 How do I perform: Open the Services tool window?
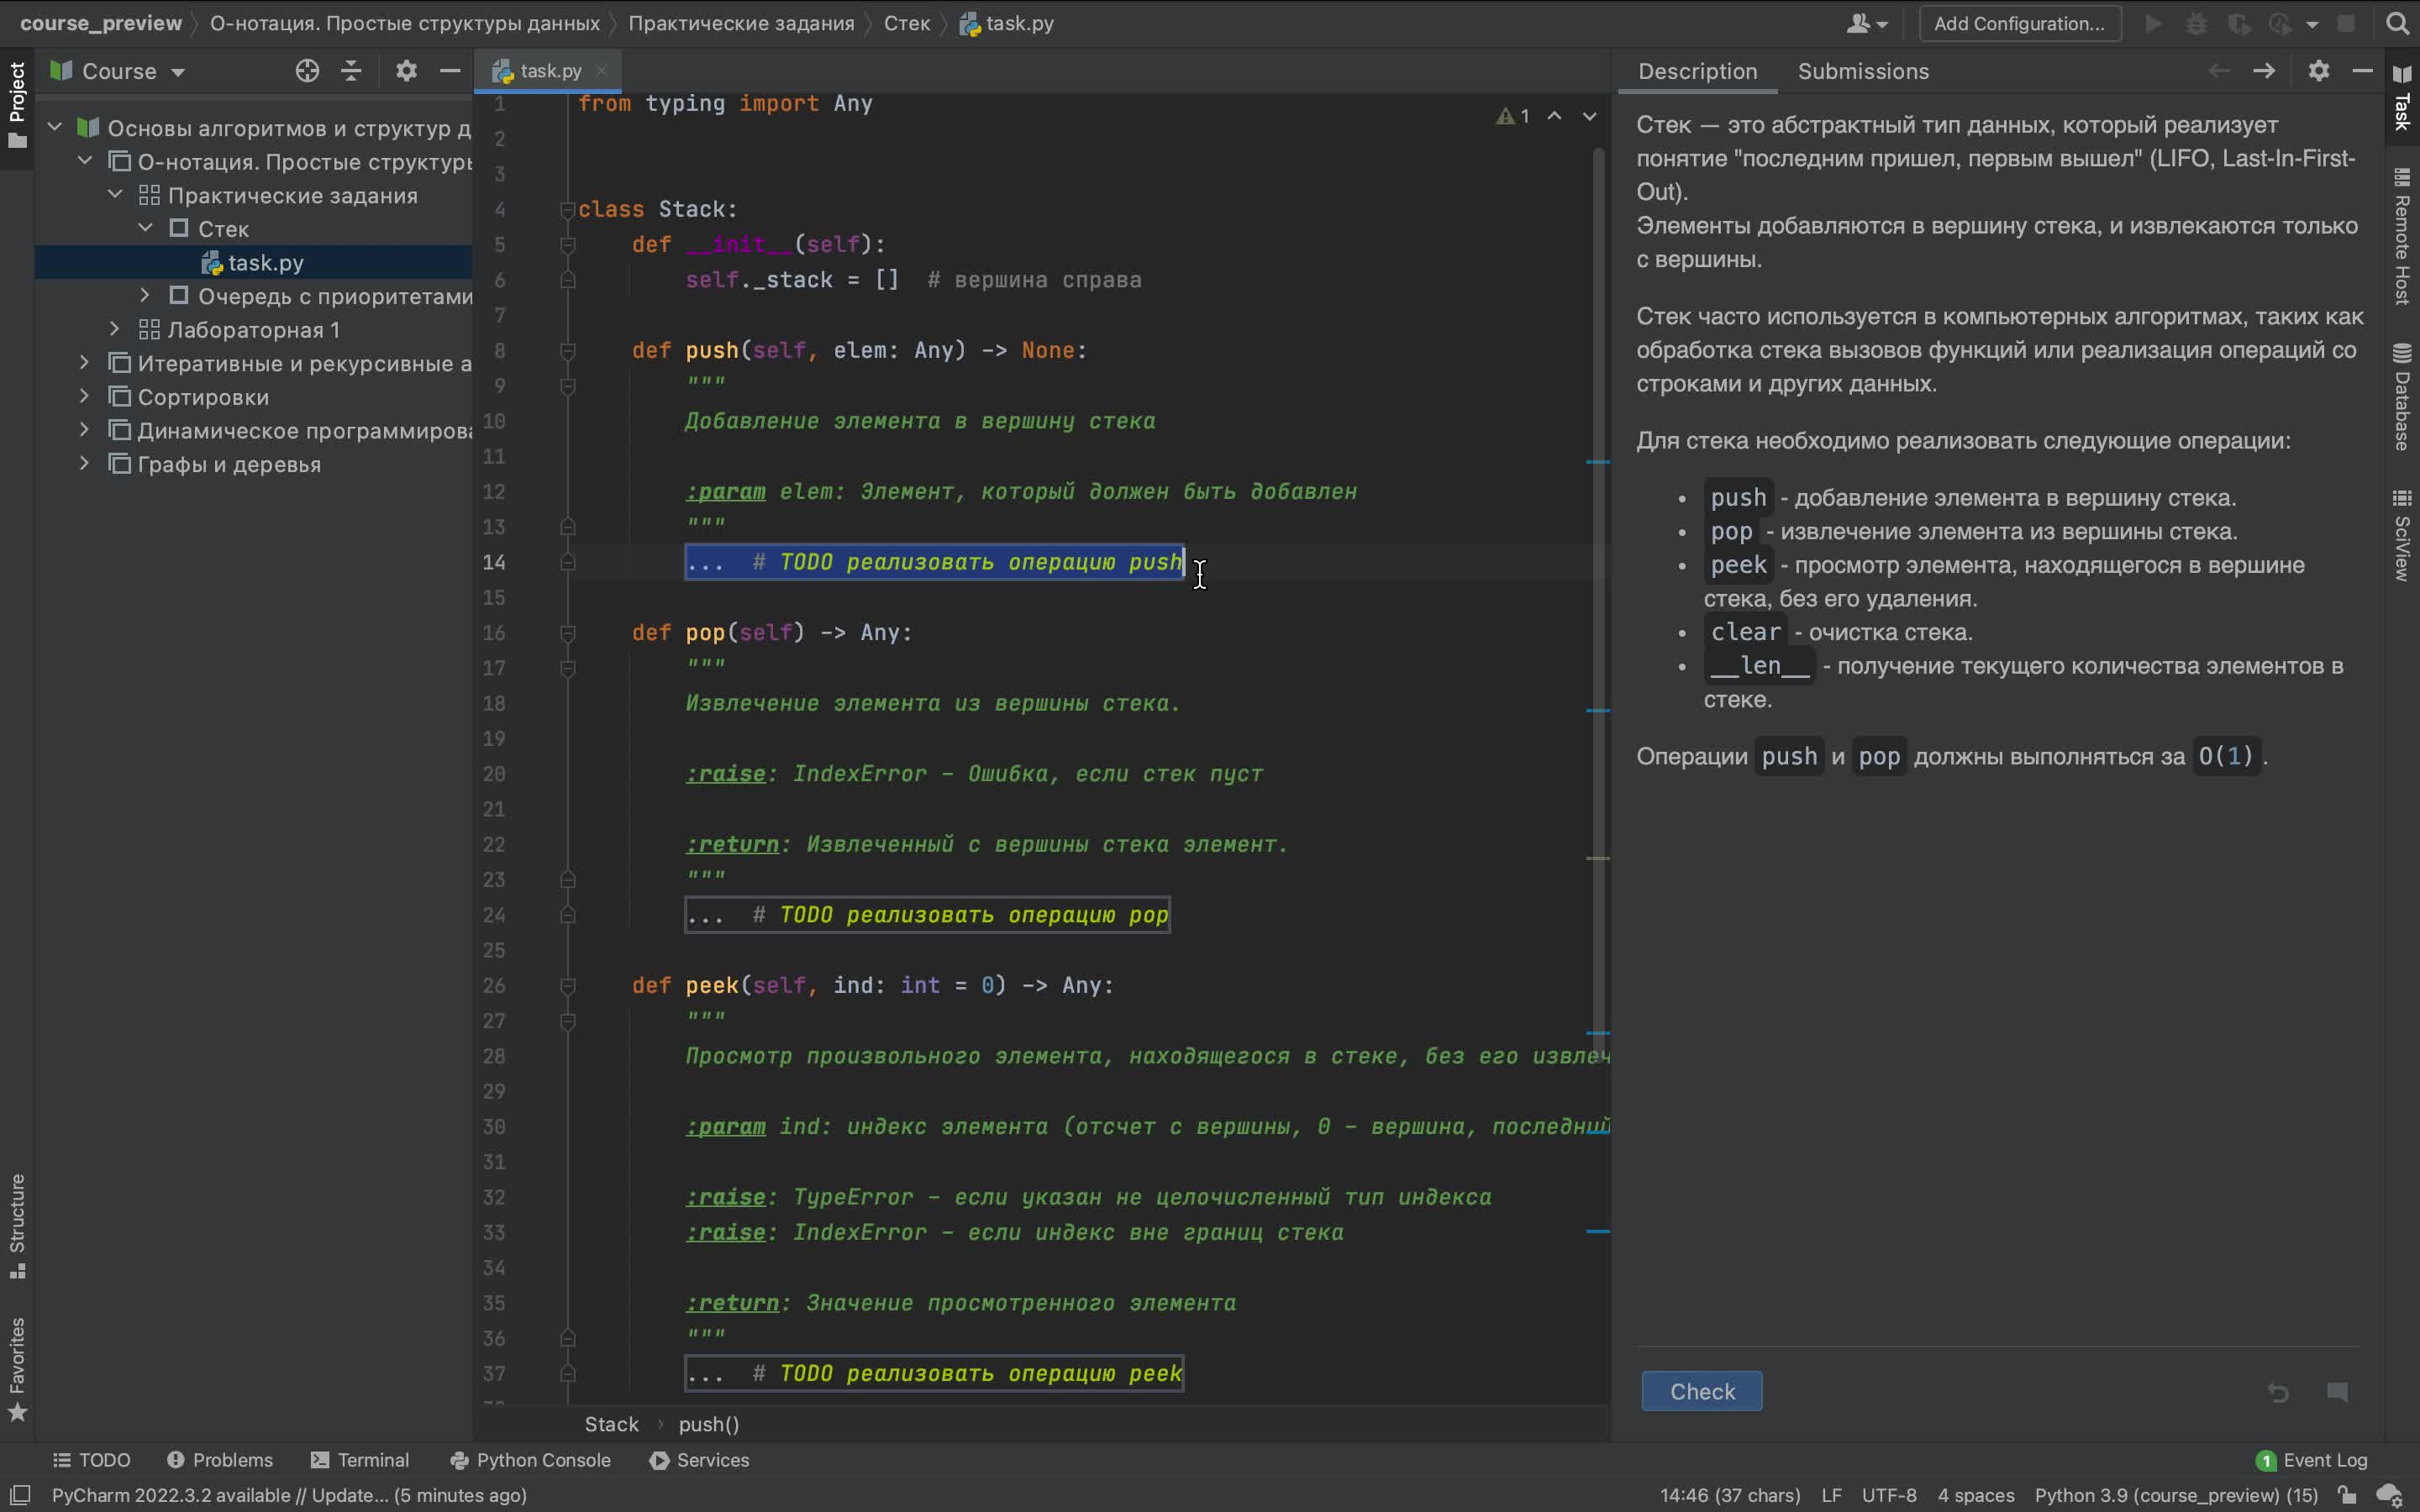pyautogui.click(x=700, y=1460)
